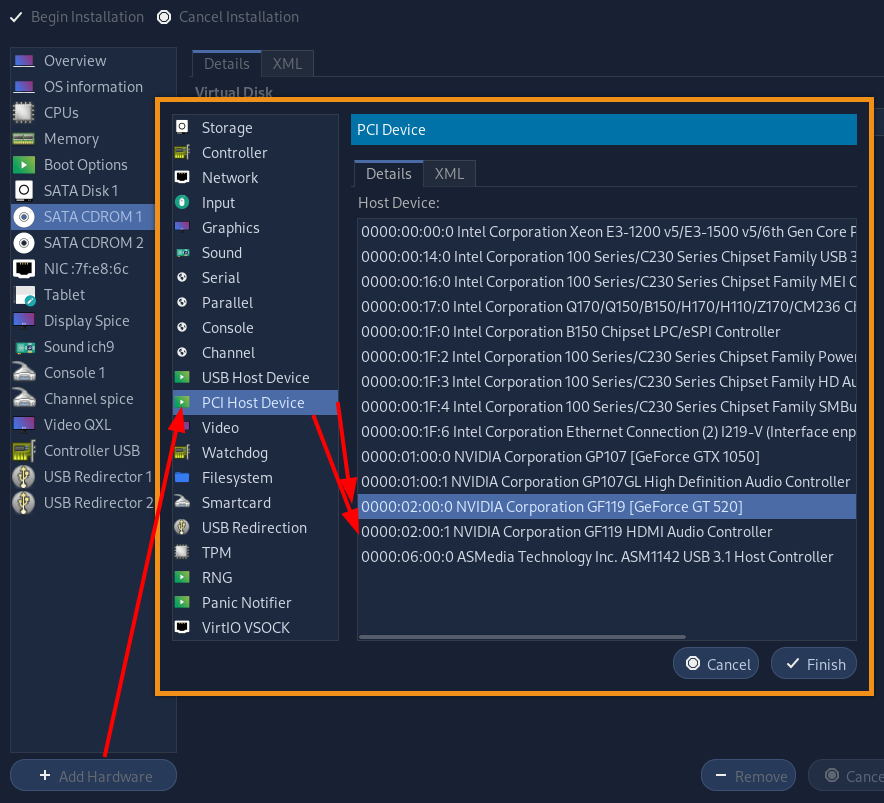884x803 pixels.
Task: Select SATA CDROM 1 in the sidebar
Action: click(82, 217)
